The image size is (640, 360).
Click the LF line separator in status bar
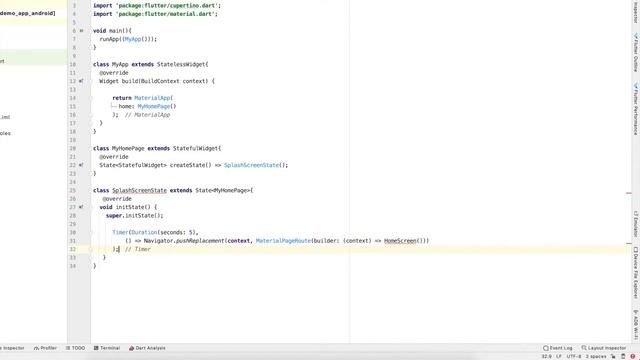point(559,356)
